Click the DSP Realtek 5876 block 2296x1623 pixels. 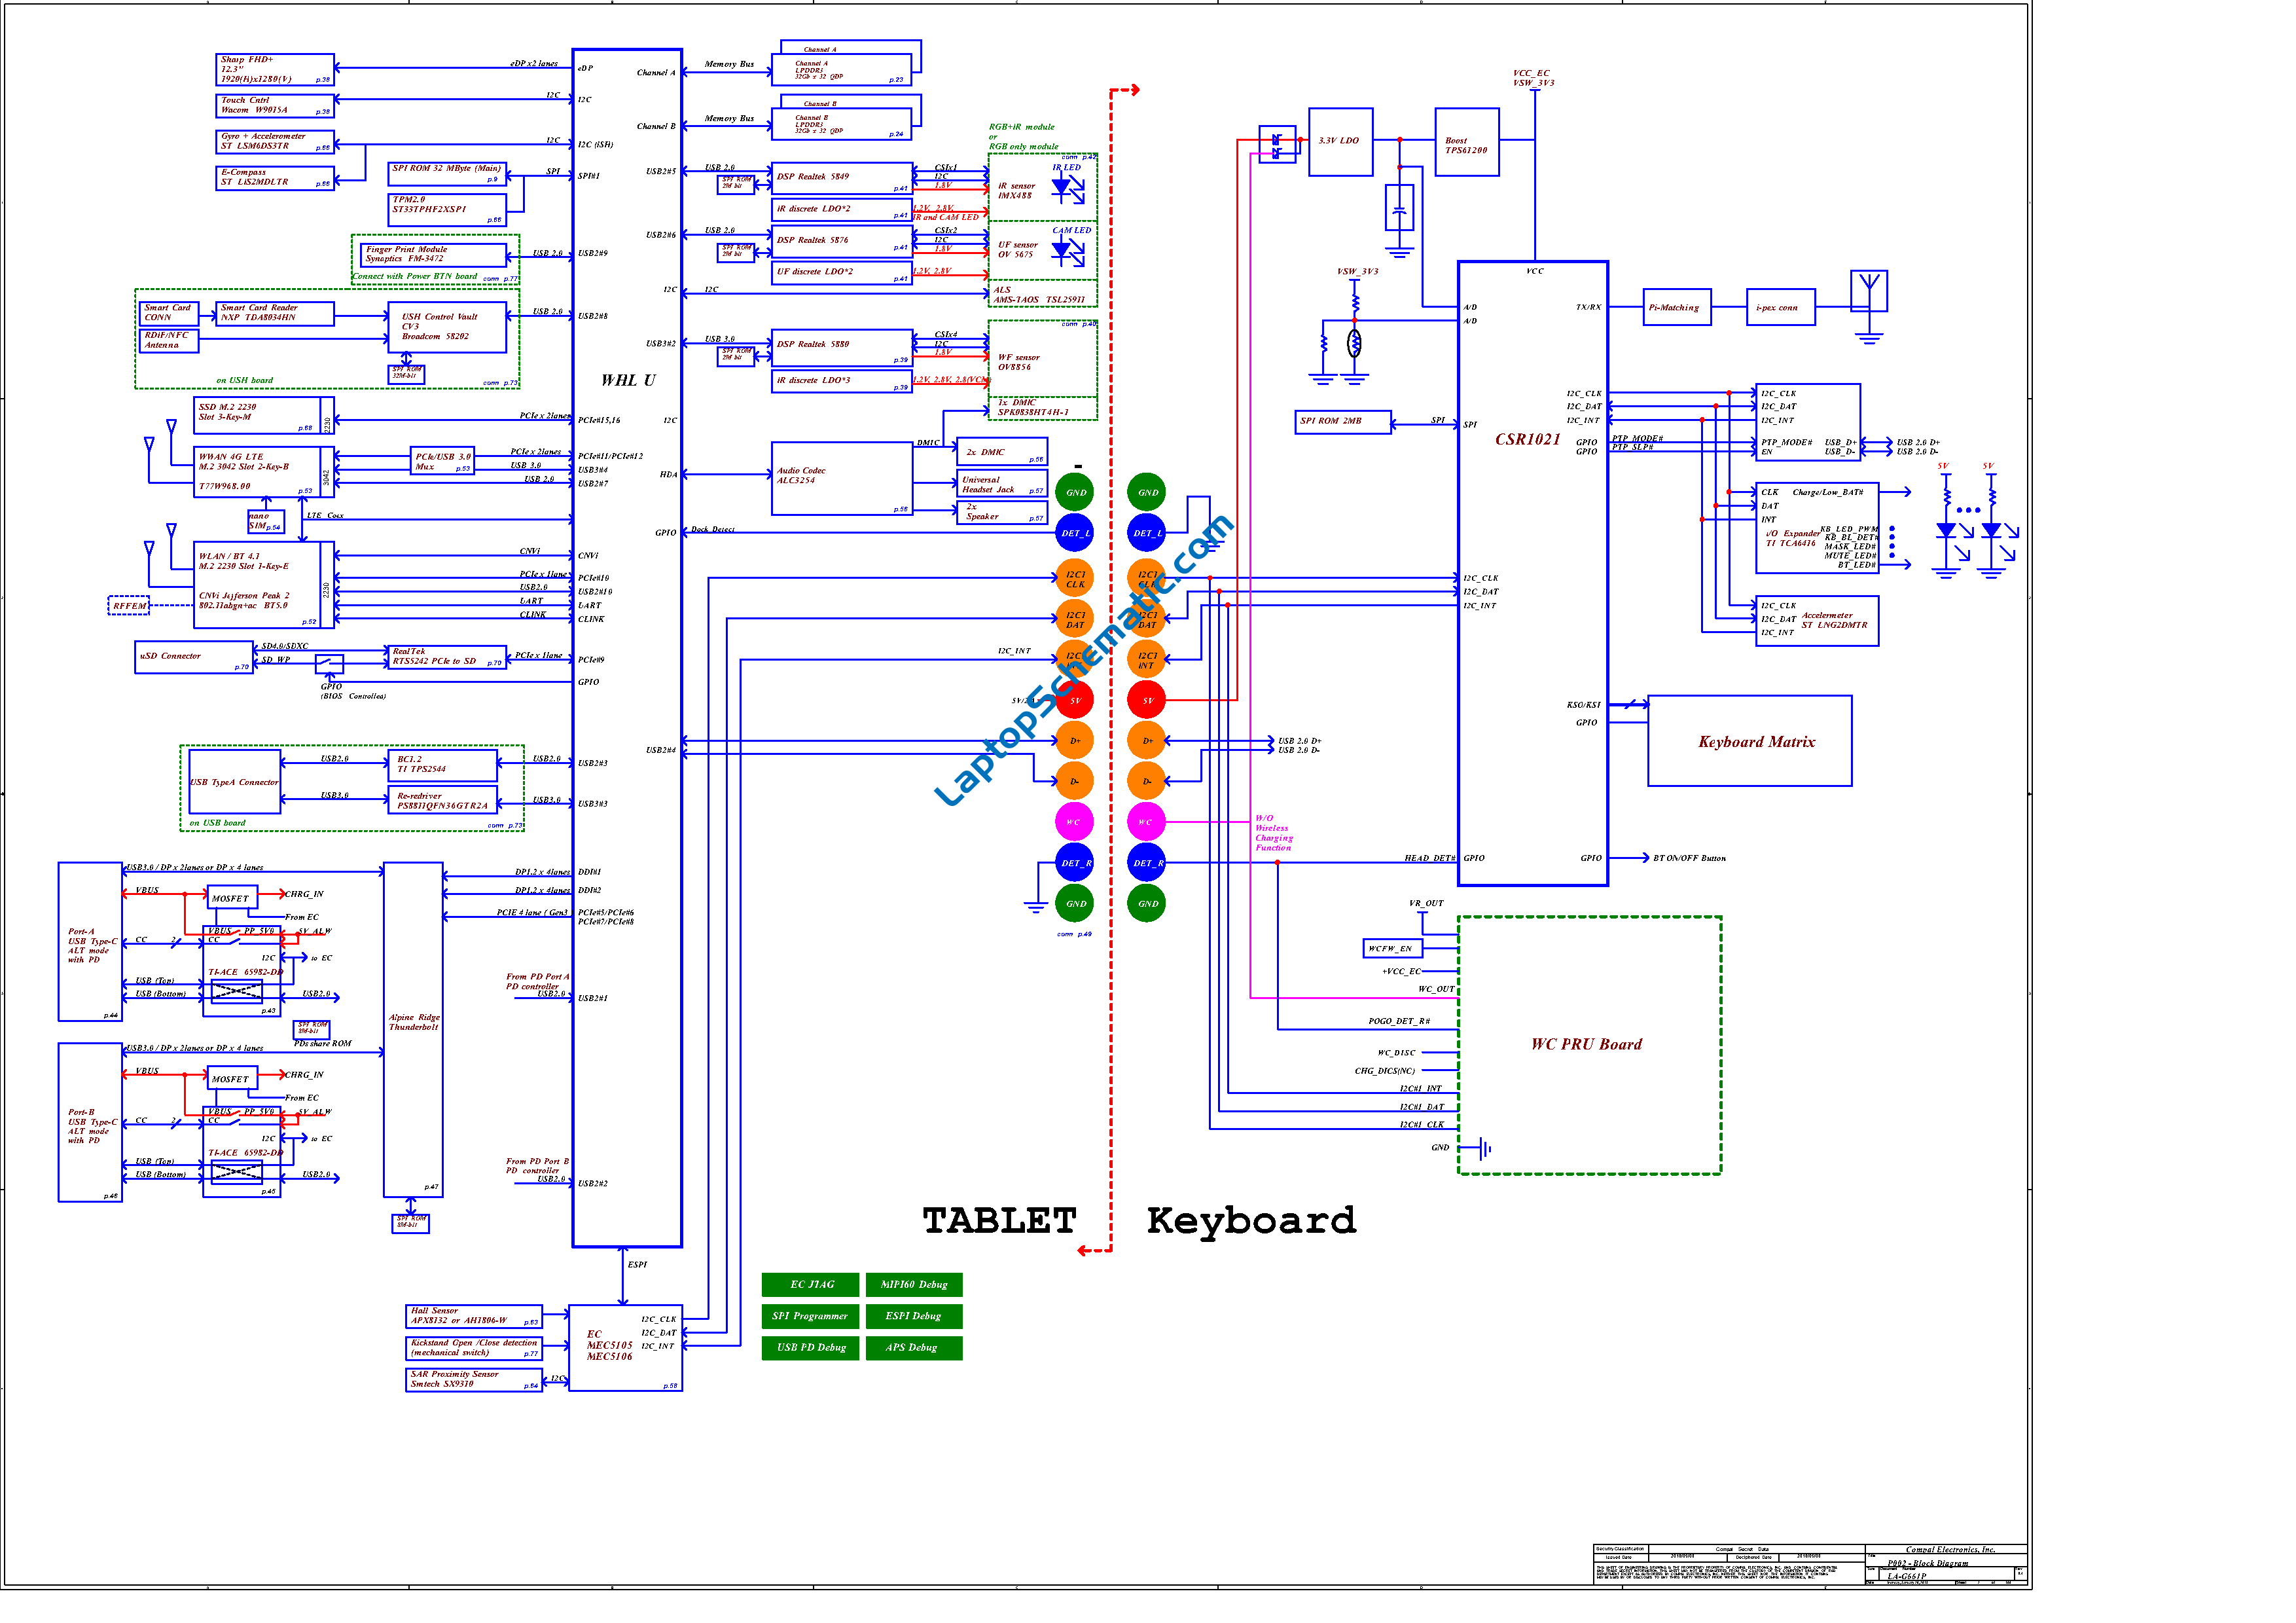click(842, 241)
